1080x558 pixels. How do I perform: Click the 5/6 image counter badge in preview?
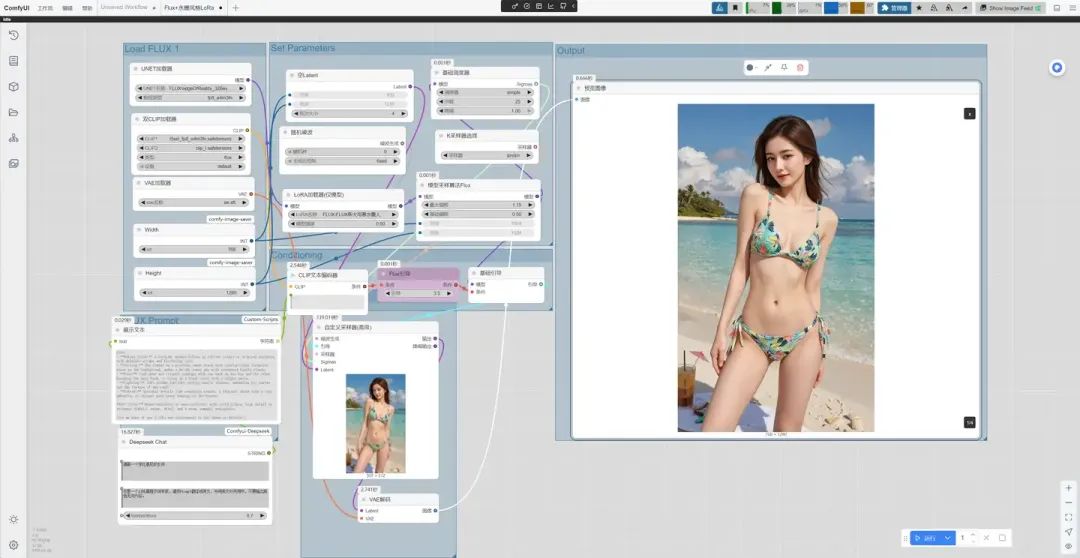969,422
